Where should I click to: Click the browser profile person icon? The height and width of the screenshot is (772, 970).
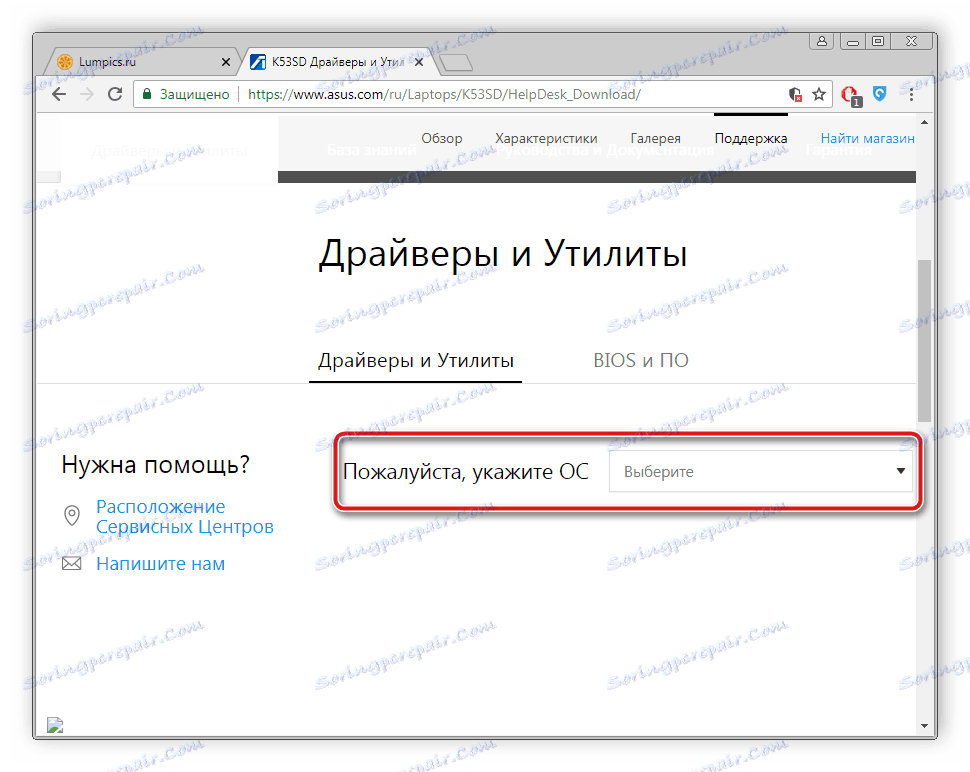[821, 41]
